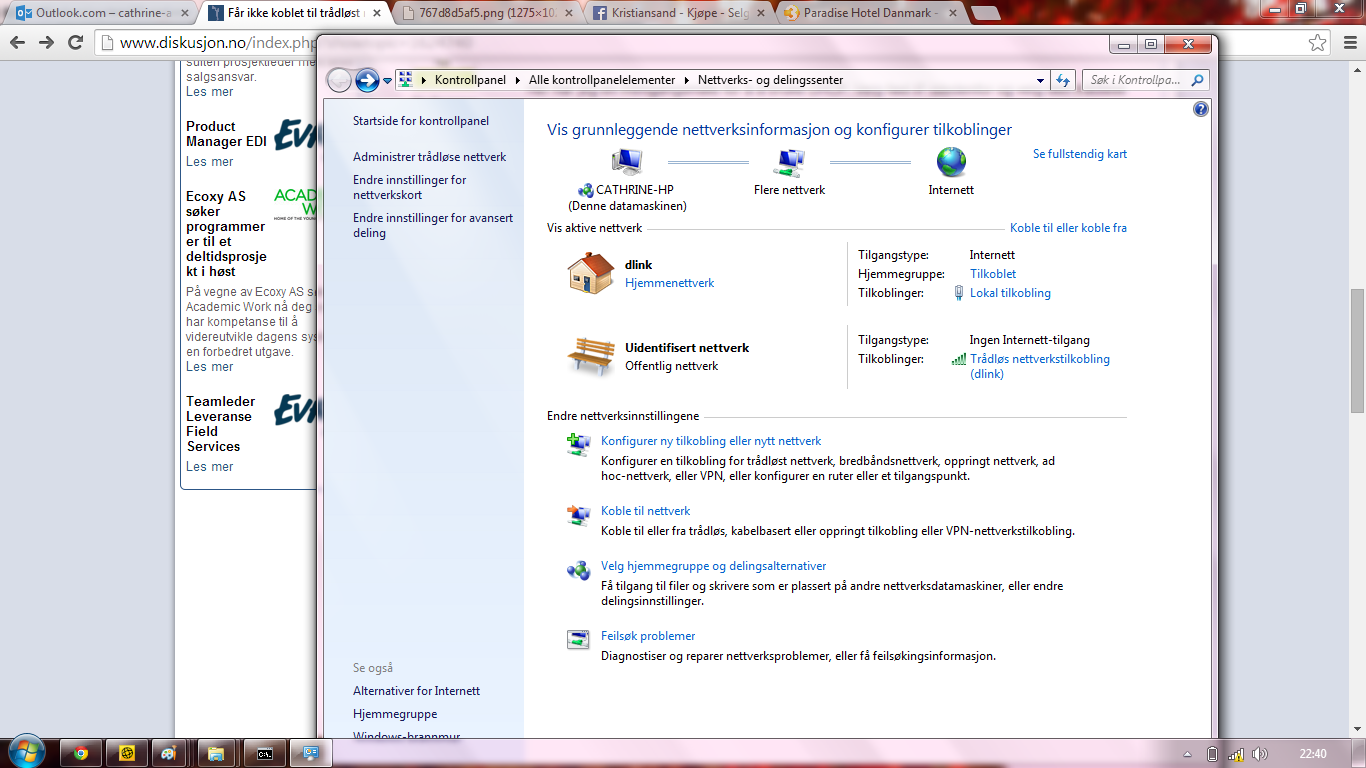Click the Windows Explorer folder taskbar icon
Viewport: 1366px width, 768px height.
coord(214,753)
